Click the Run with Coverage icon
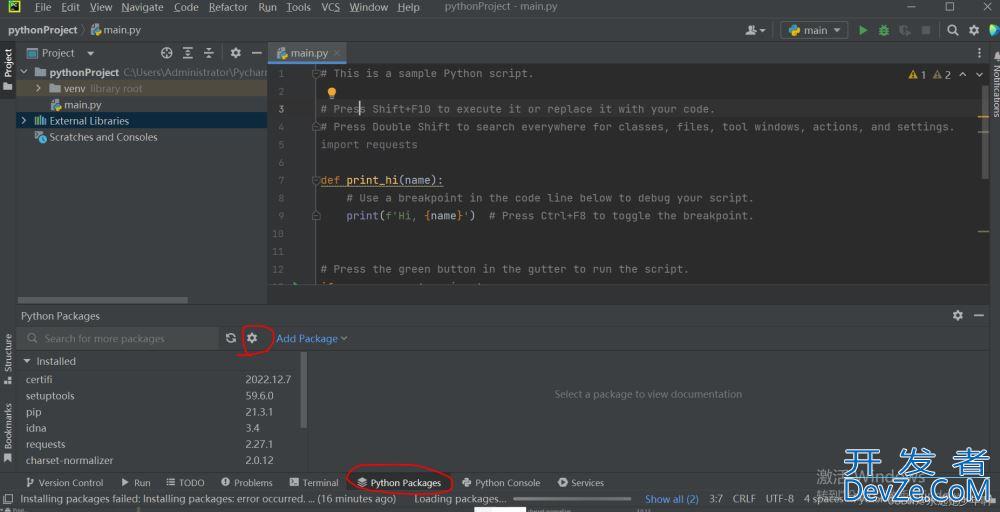Screen dimensions: 1000x512 coord(904,30)
